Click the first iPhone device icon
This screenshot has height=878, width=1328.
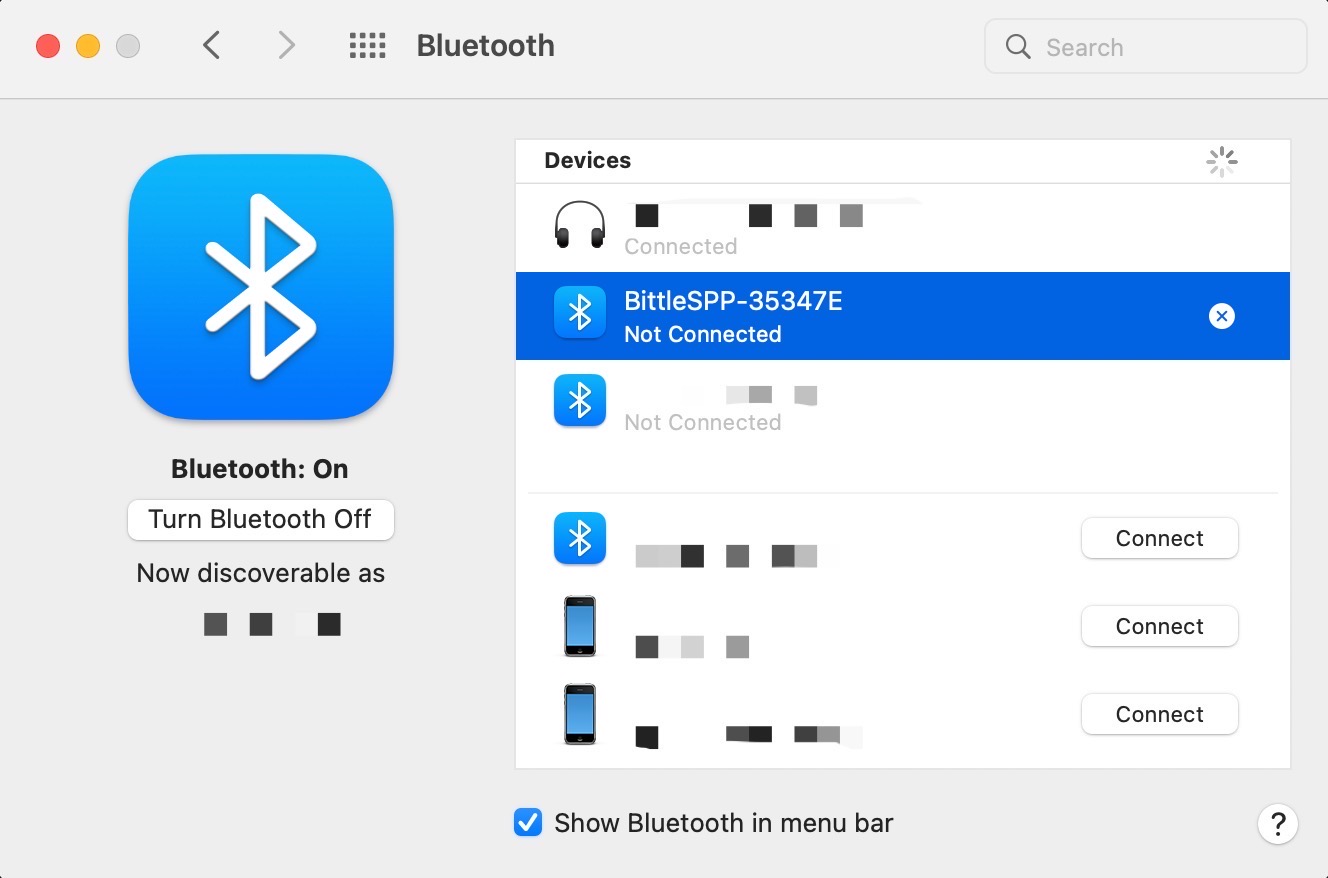coord(580,626)
